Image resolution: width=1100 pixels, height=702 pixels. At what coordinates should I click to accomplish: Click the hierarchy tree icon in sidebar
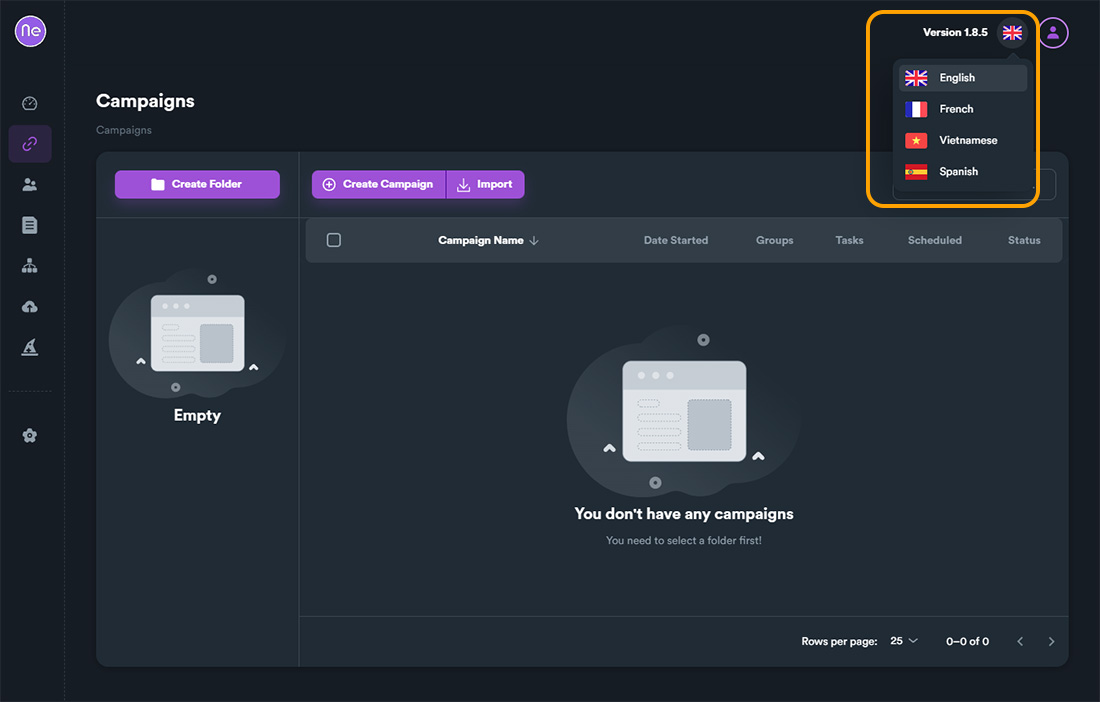pyautogui.click(x=29, y=266)
